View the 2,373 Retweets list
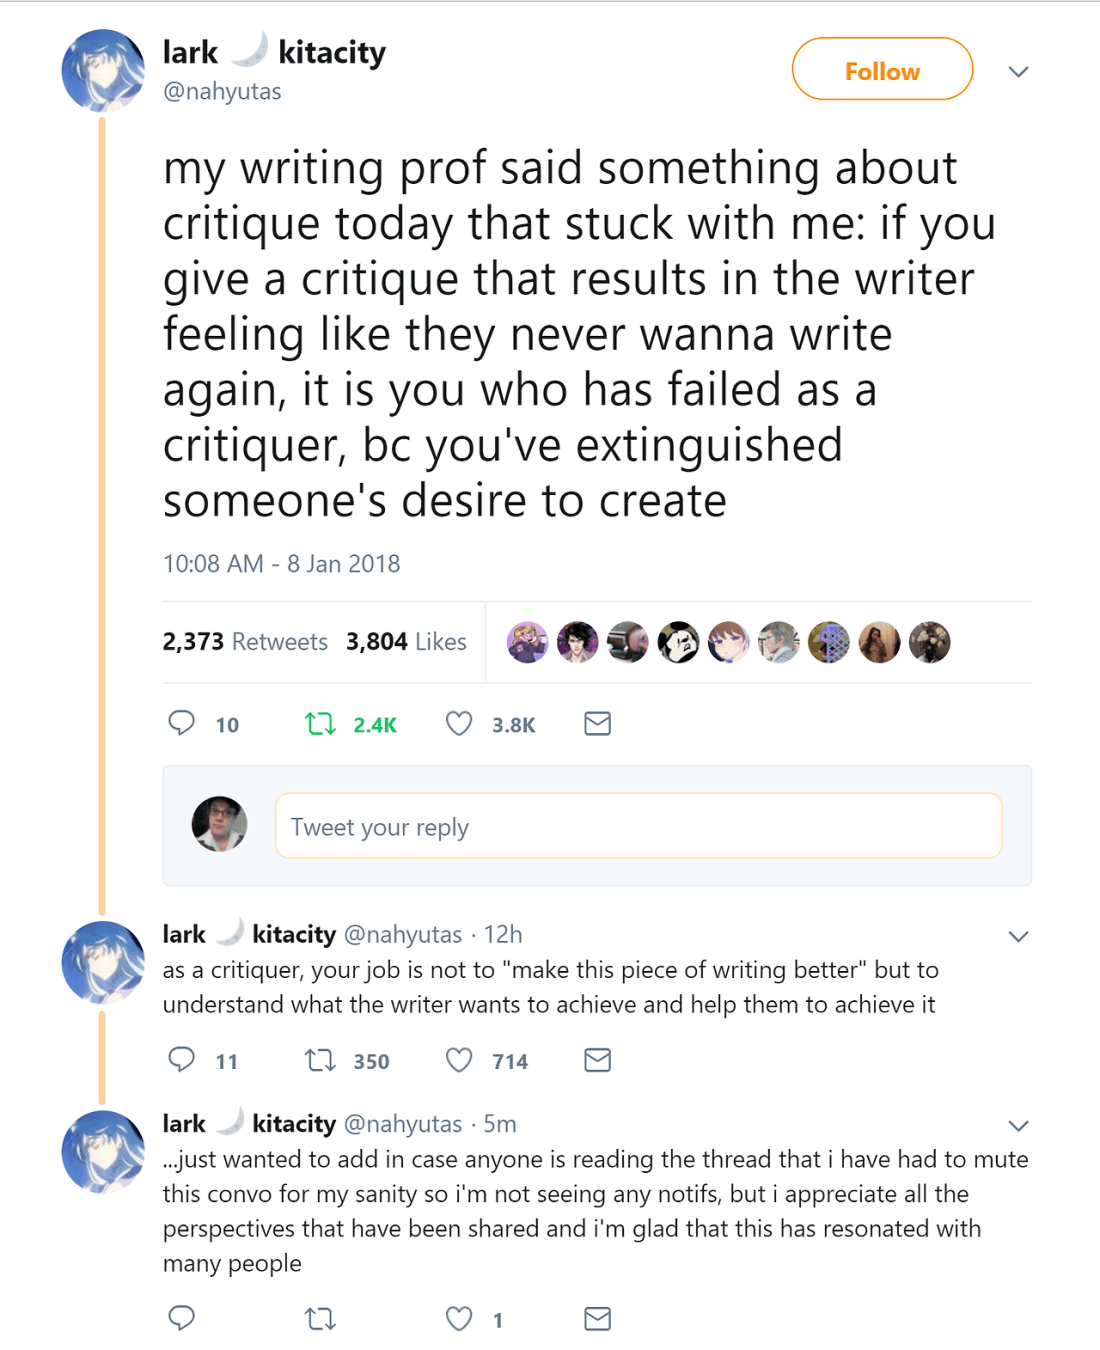The height and width of the screenshot is (1350, 1100). pyautogui.click(x=245, y=642)
